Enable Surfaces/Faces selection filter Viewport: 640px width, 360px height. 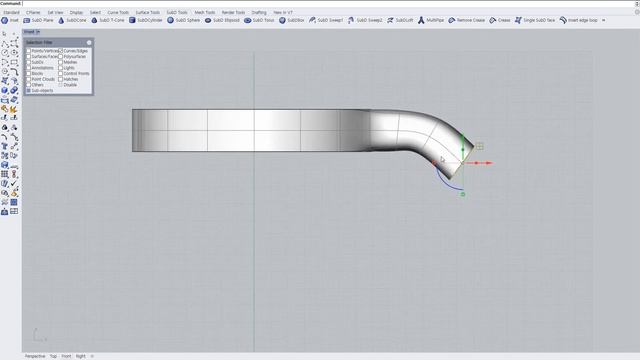(x=29, y=57)
